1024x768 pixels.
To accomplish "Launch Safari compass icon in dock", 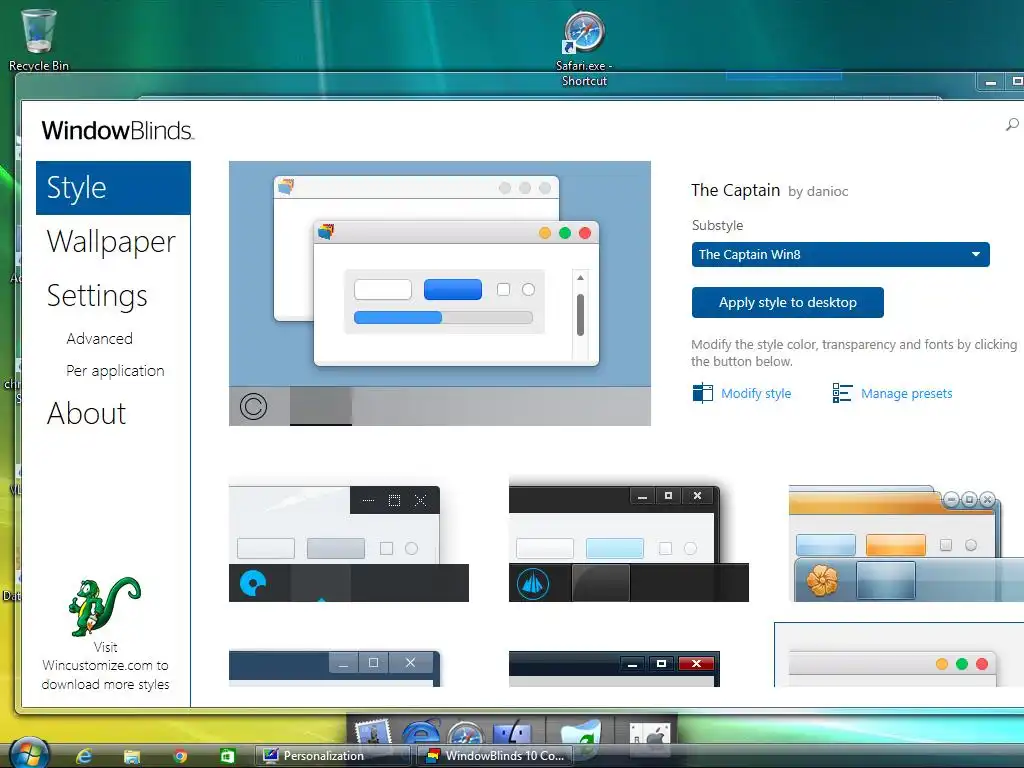I will (x=466, y=732).
